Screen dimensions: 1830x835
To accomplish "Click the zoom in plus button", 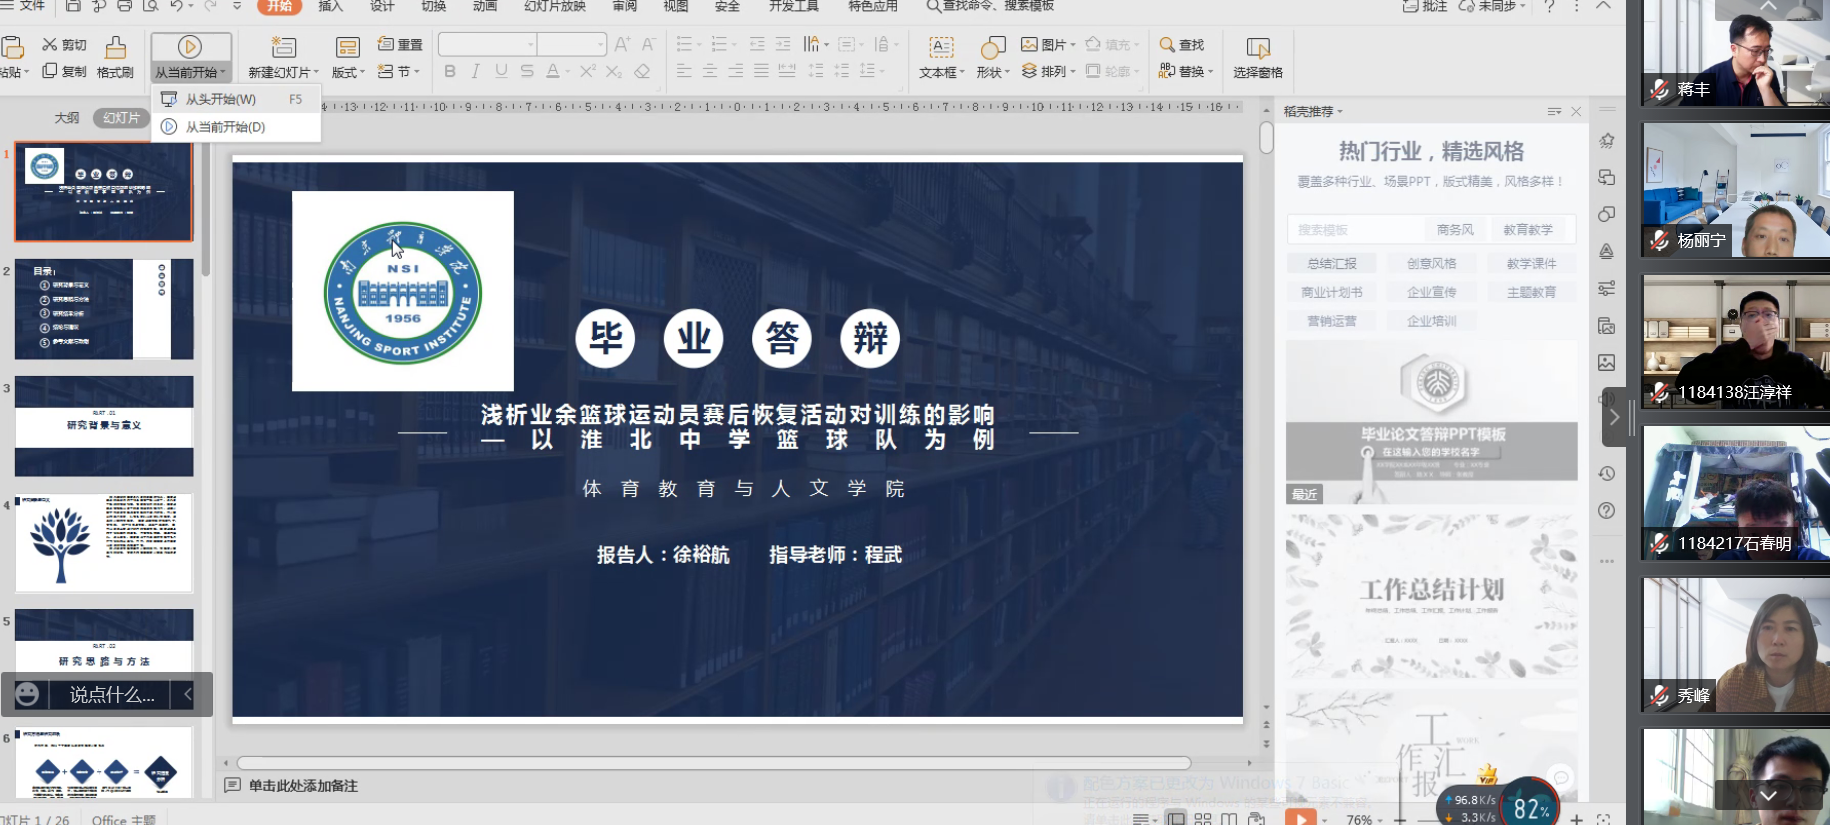I will [1577, 819].
